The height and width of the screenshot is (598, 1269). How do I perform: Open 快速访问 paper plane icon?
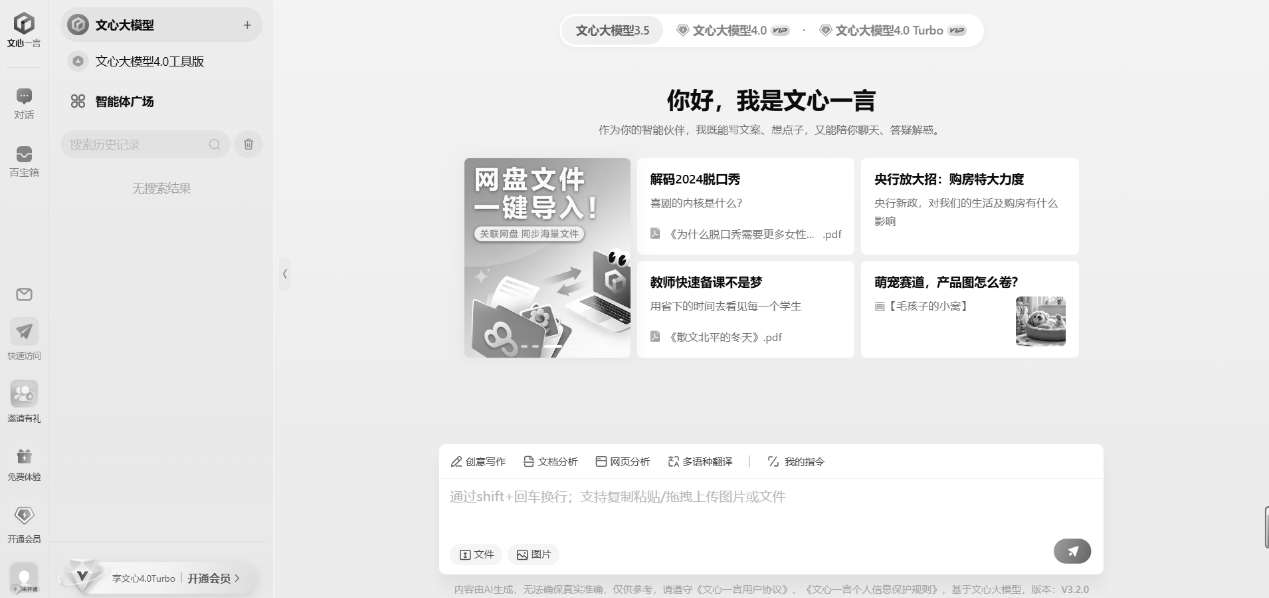pos(24,332)
